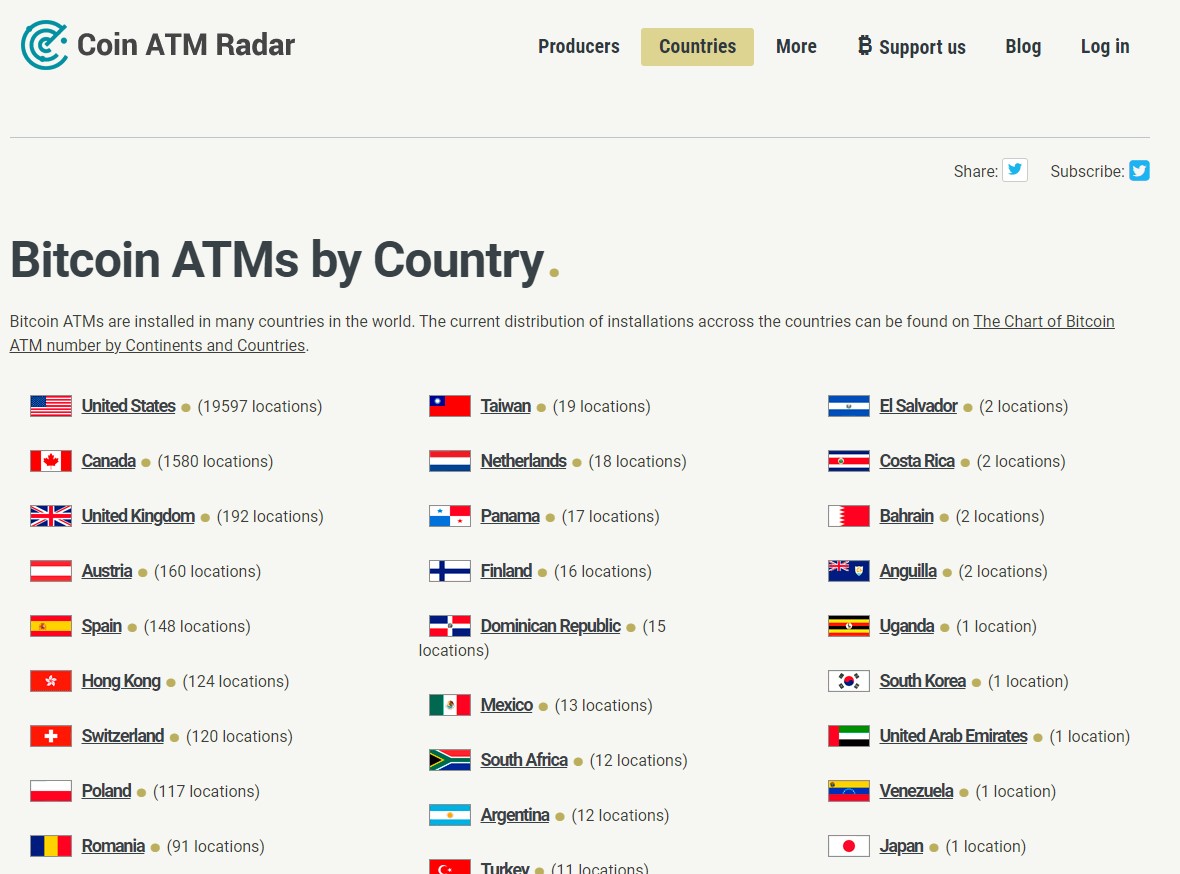Open the Uganda link

(x=907, y=626)
